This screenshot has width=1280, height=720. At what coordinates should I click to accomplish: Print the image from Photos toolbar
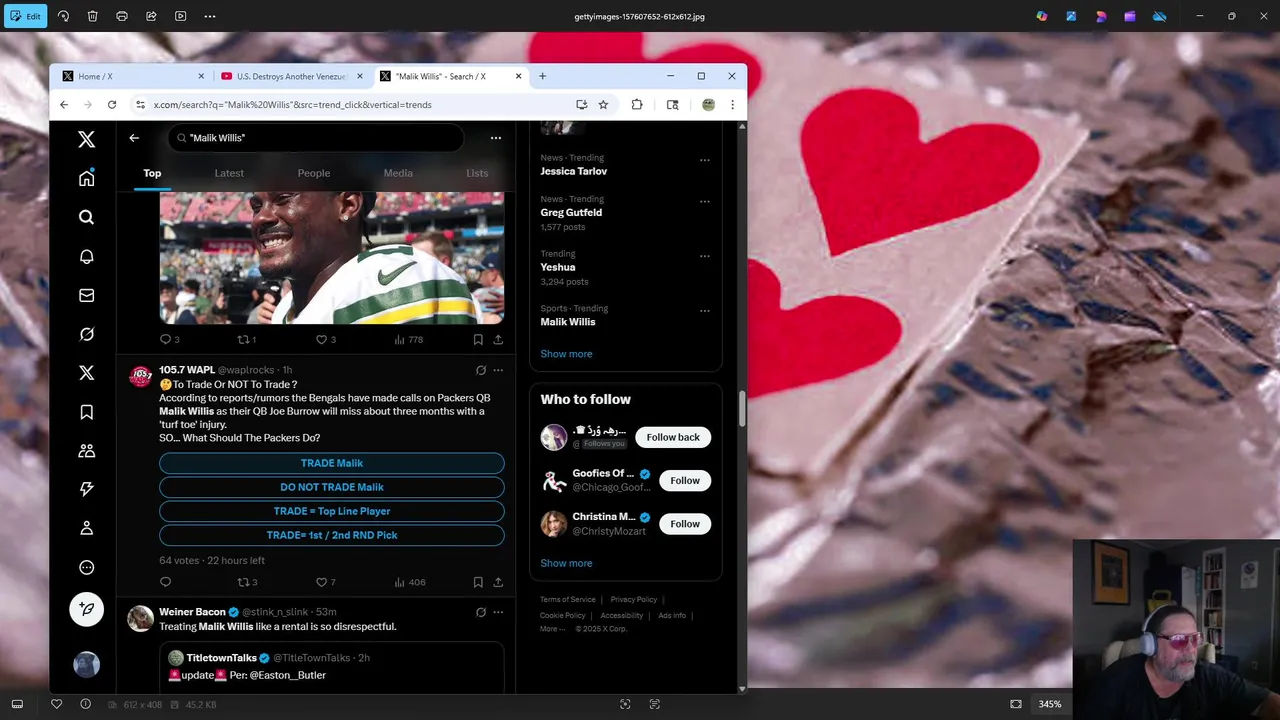coord(122,16)
